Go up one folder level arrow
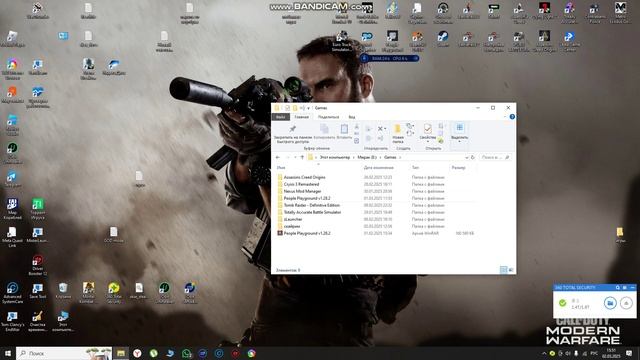The image size is (640, 360). pos(302,157)
